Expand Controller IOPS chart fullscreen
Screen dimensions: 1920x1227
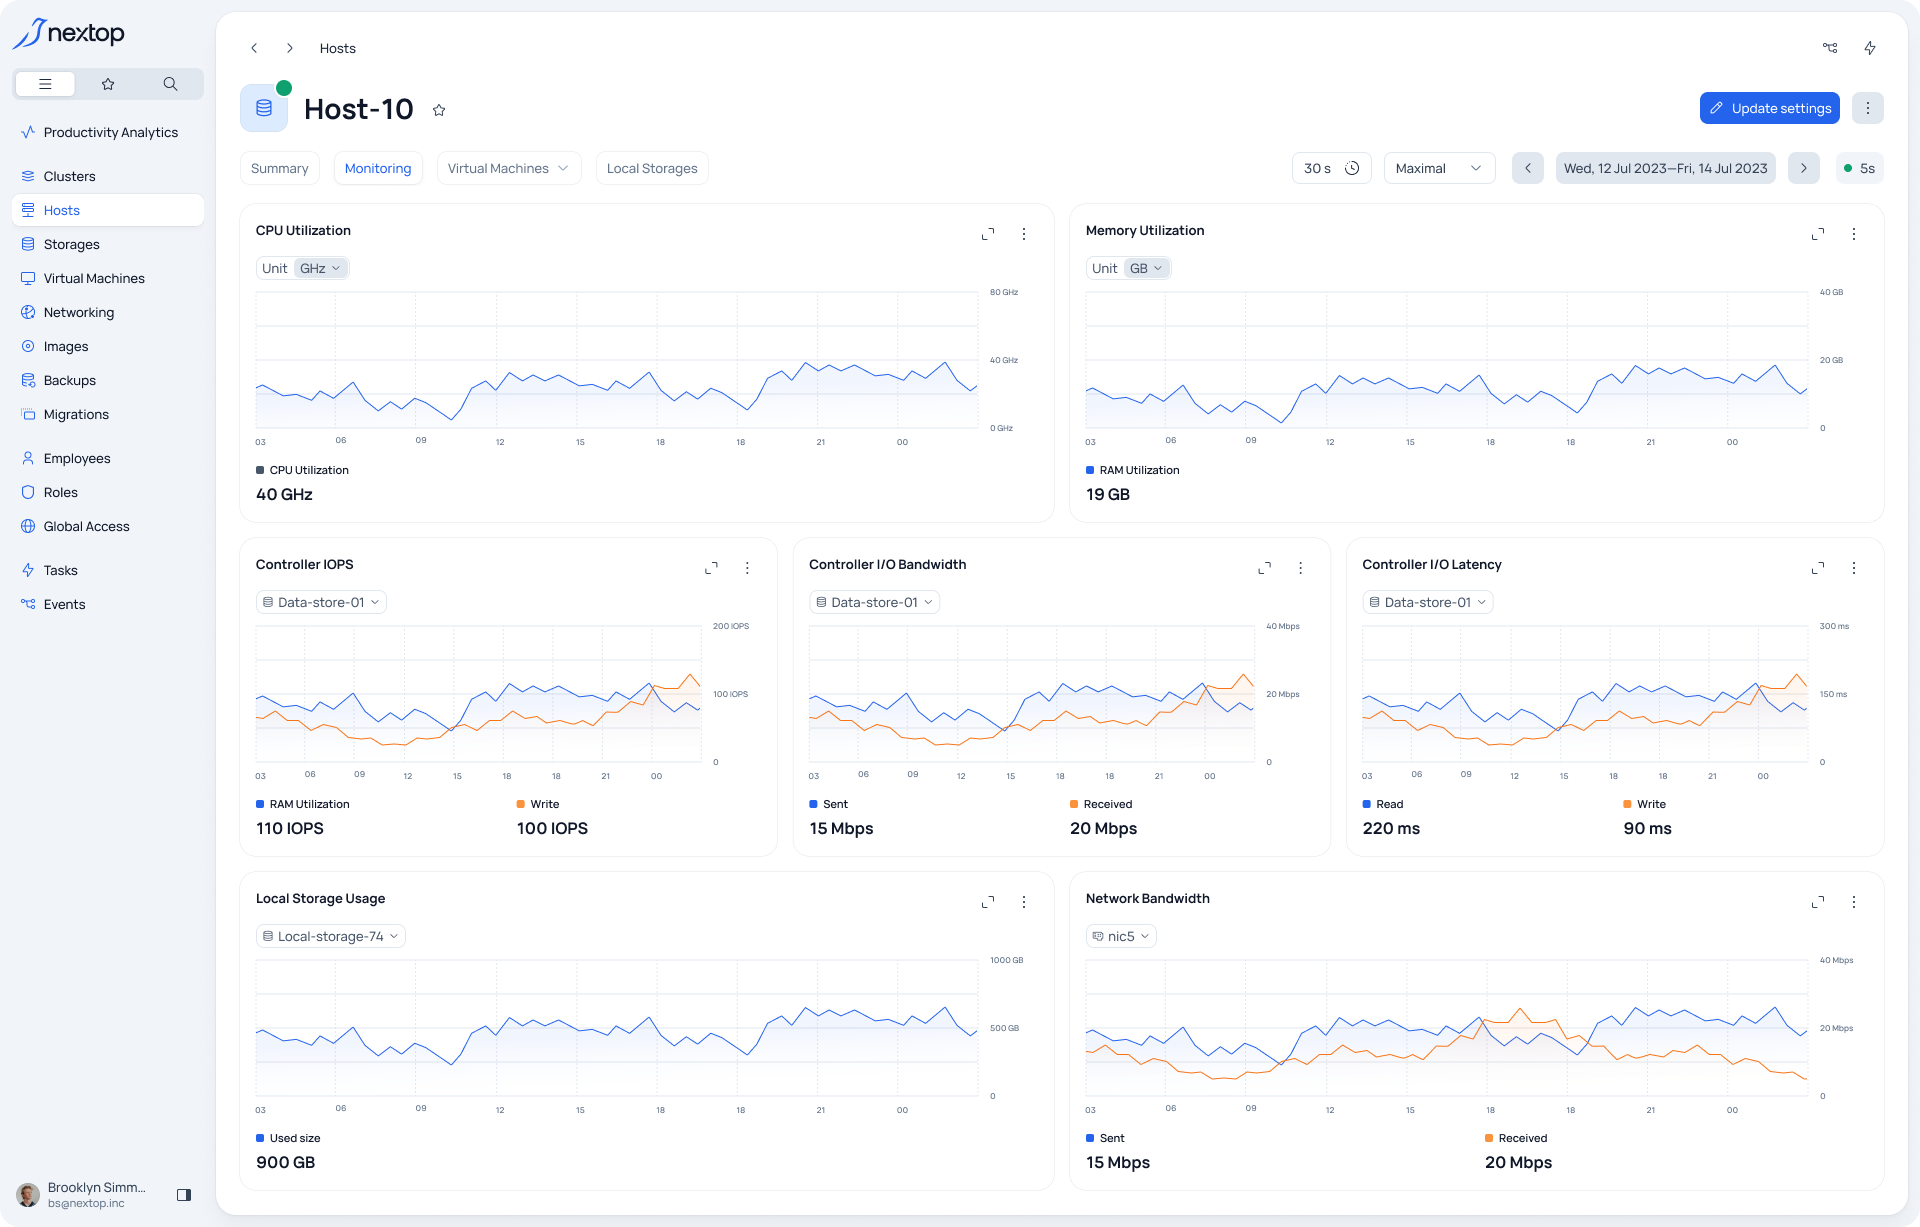click(711, 568)
